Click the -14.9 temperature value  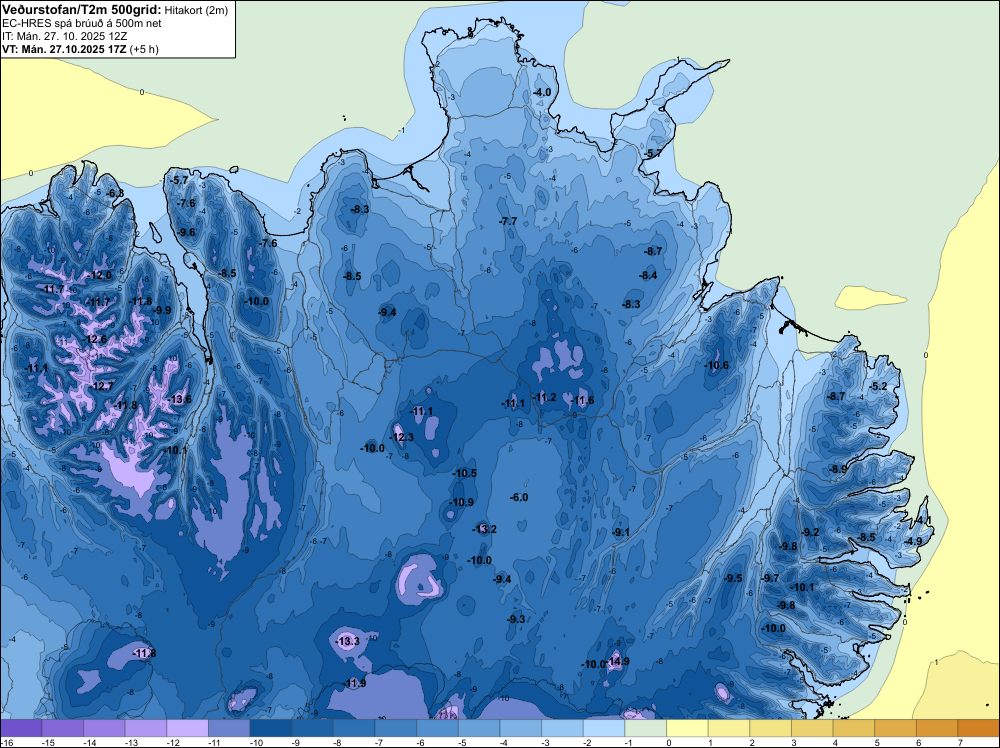[x=617, y=661]
